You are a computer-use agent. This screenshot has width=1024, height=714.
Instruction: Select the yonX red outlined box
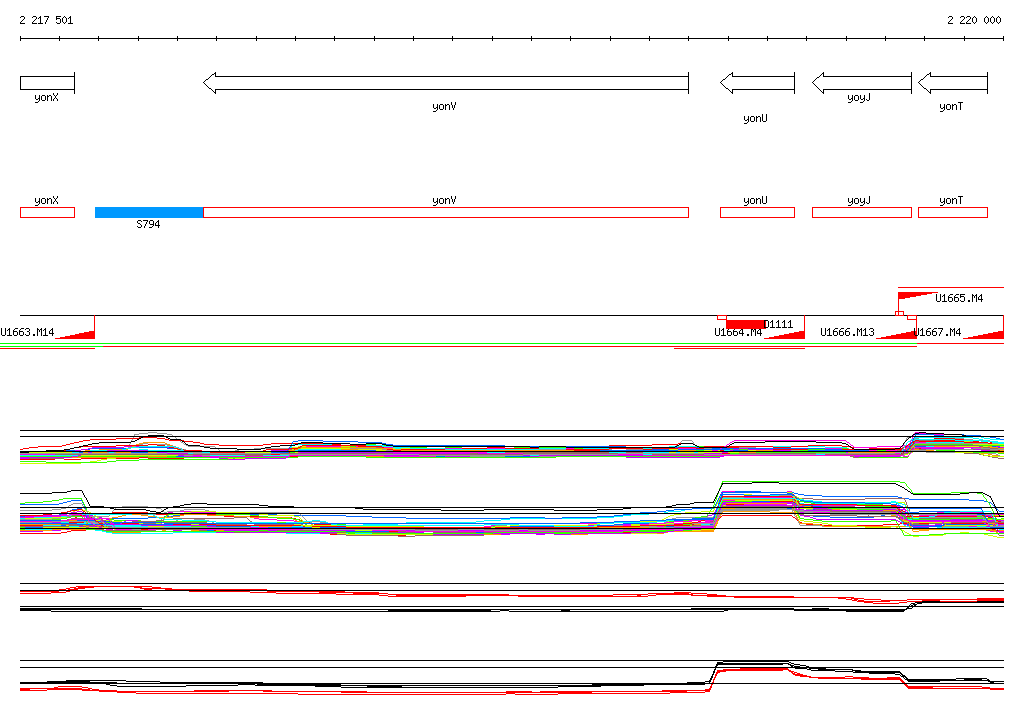tap(48, 212)
